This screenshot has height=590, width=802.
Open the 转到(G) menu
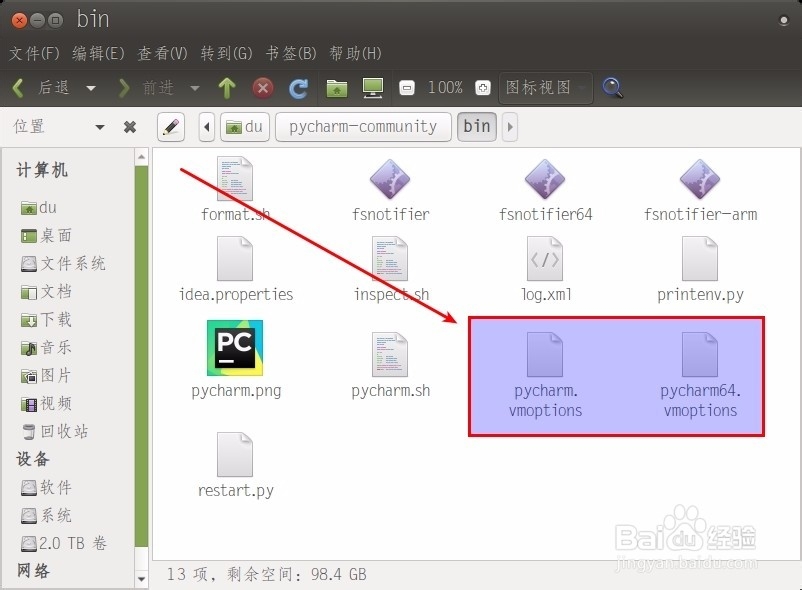tap(227, 53)
